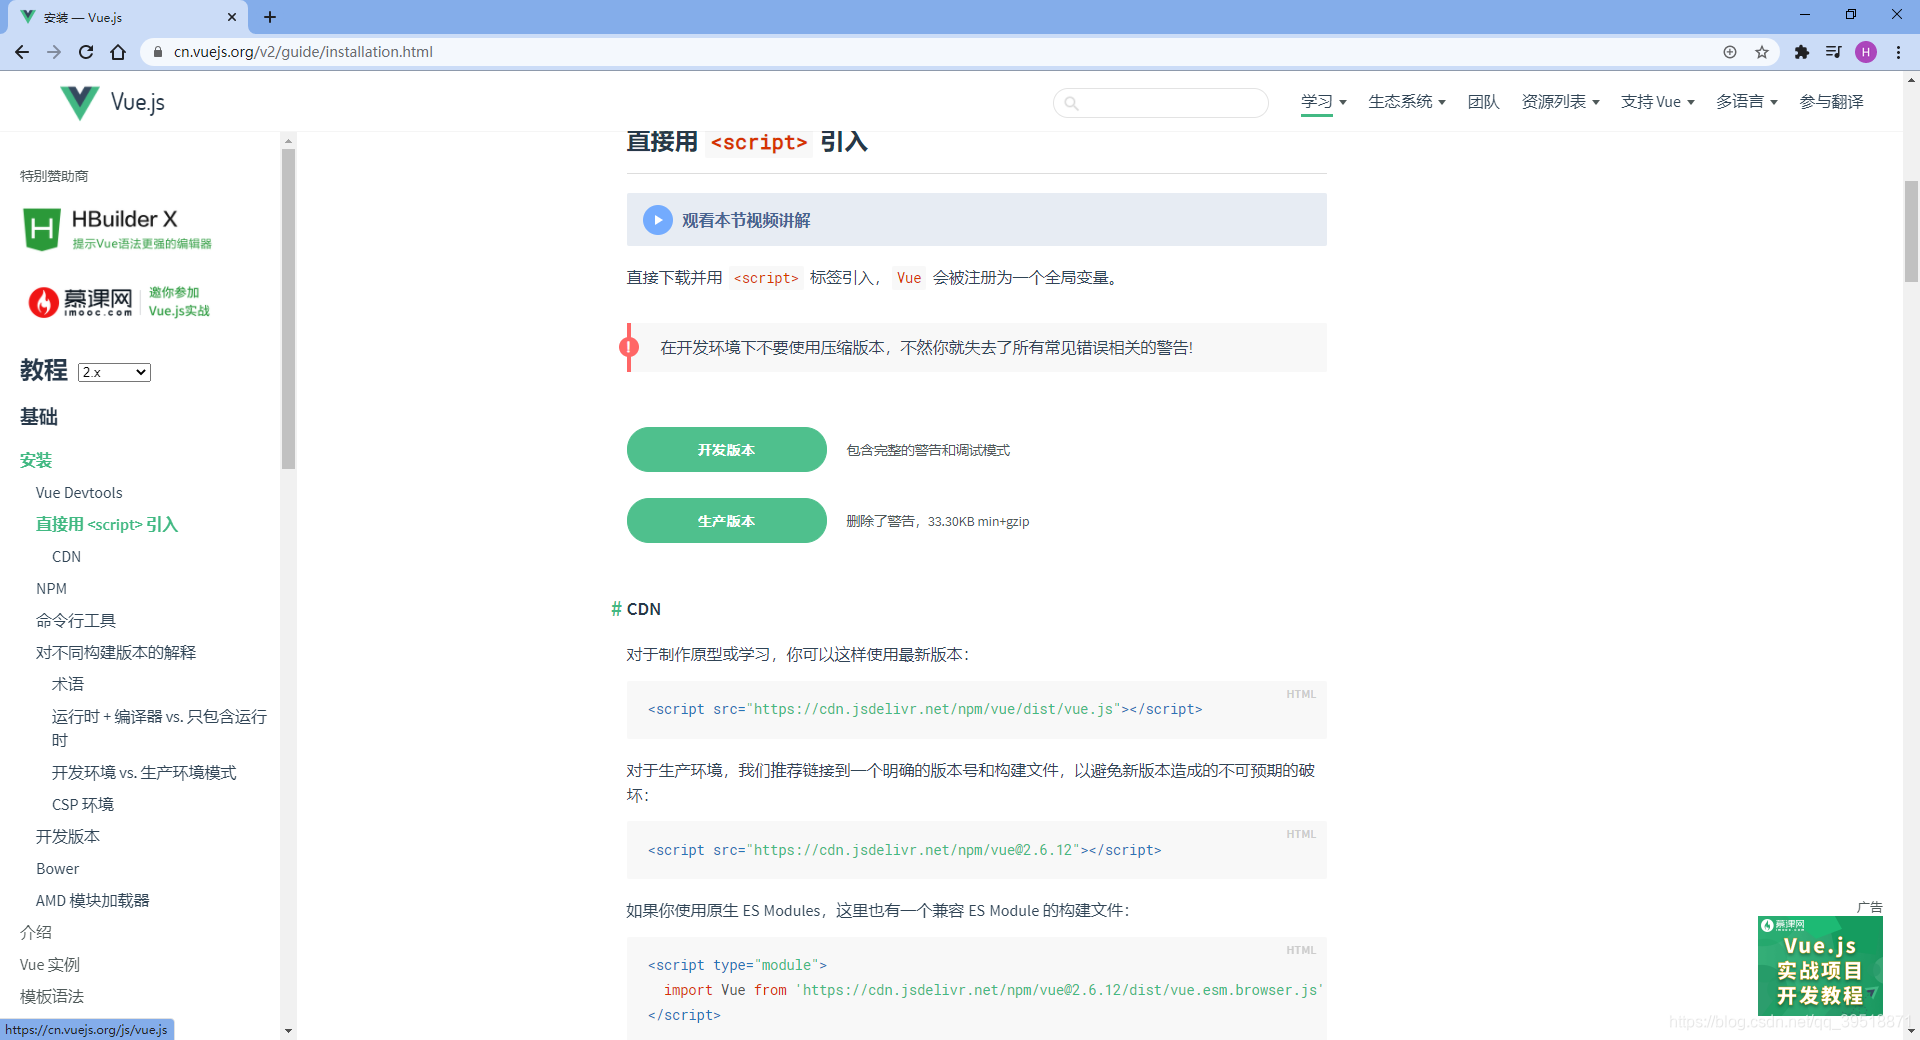Open Vue Devtools sidebar link
This screenshot has width=1920, height=1040.
pos(79,493)
